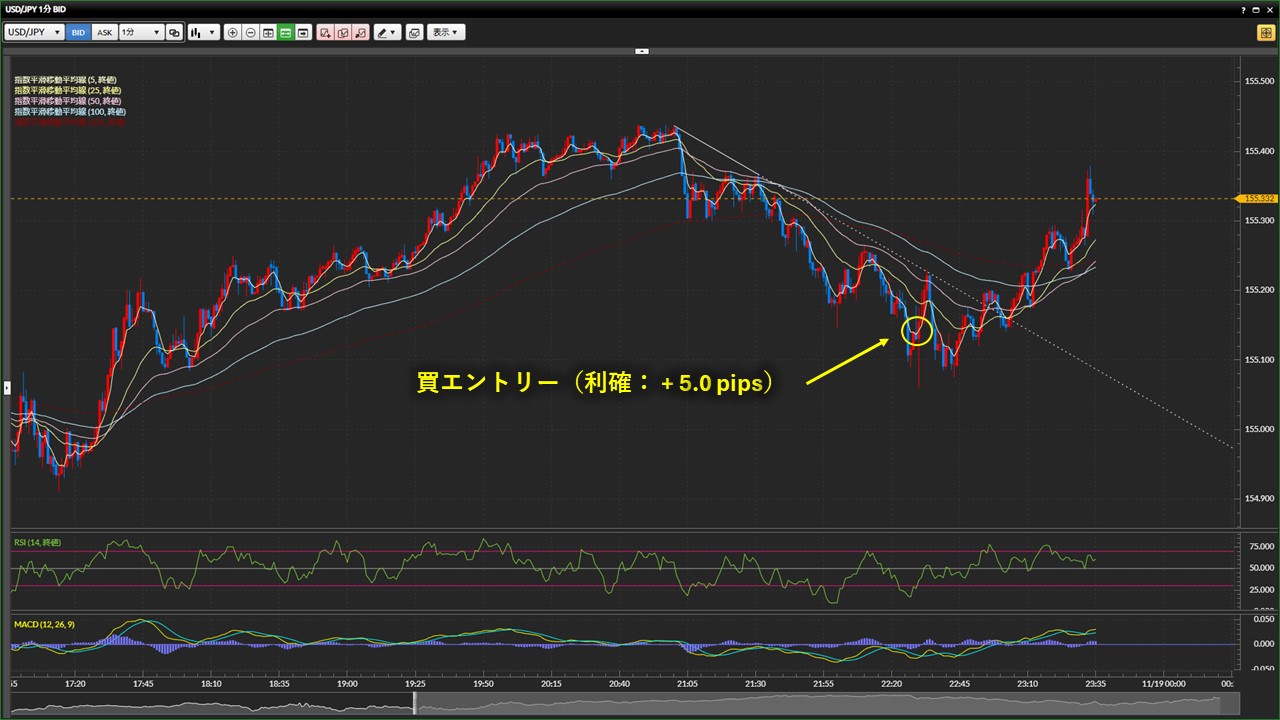Screen dimensions: 1280x720
Task: Click the link charts chain icon
Action: click(174, 32)
